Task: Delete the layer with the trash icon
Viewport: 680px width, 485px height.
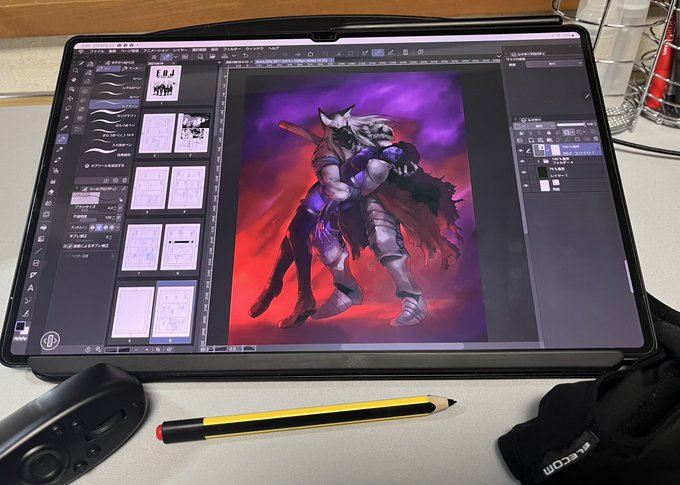Action: pos(595,139)
